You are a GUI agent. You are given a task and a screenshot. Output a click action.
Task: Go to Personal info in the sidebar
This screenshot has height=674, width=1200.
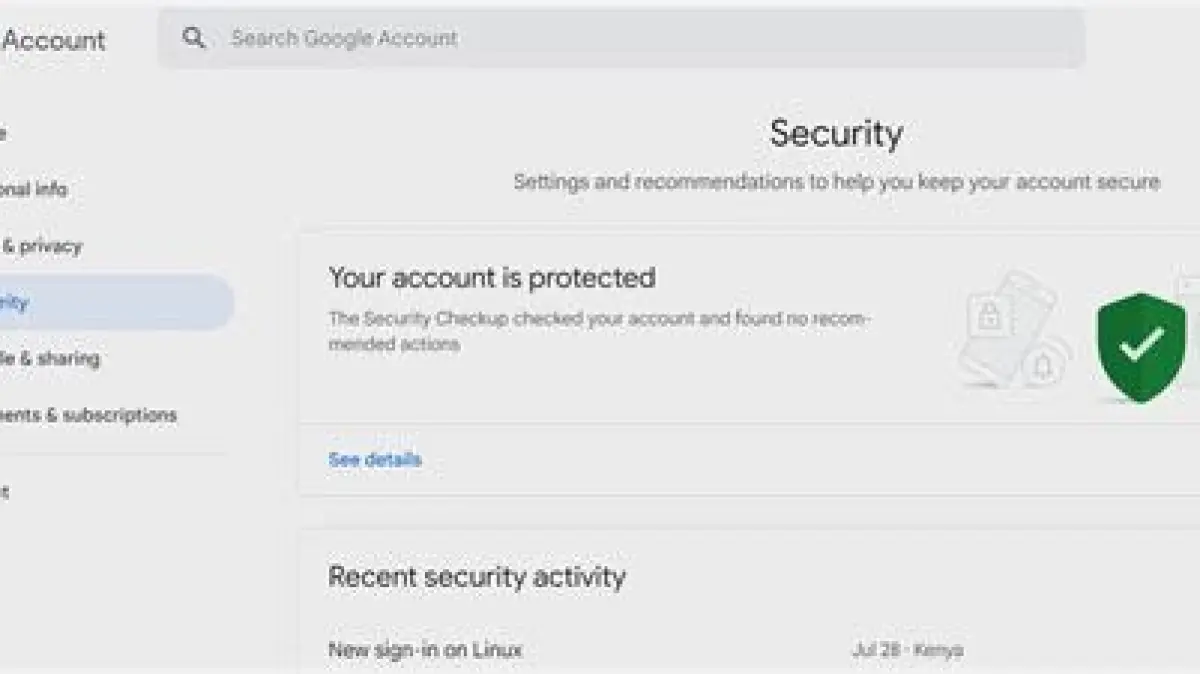35,189
